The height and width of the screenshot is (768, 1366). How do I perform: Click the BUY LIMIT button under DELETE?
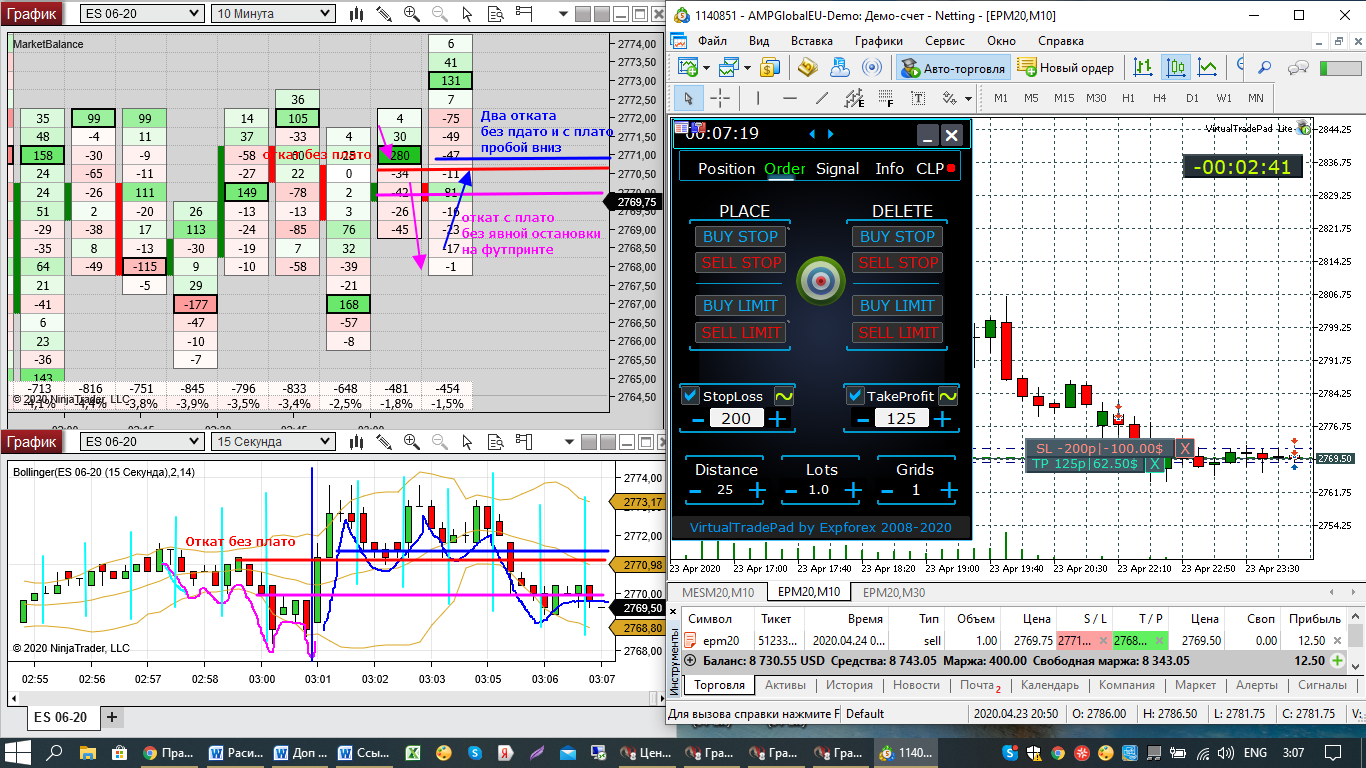897,305
